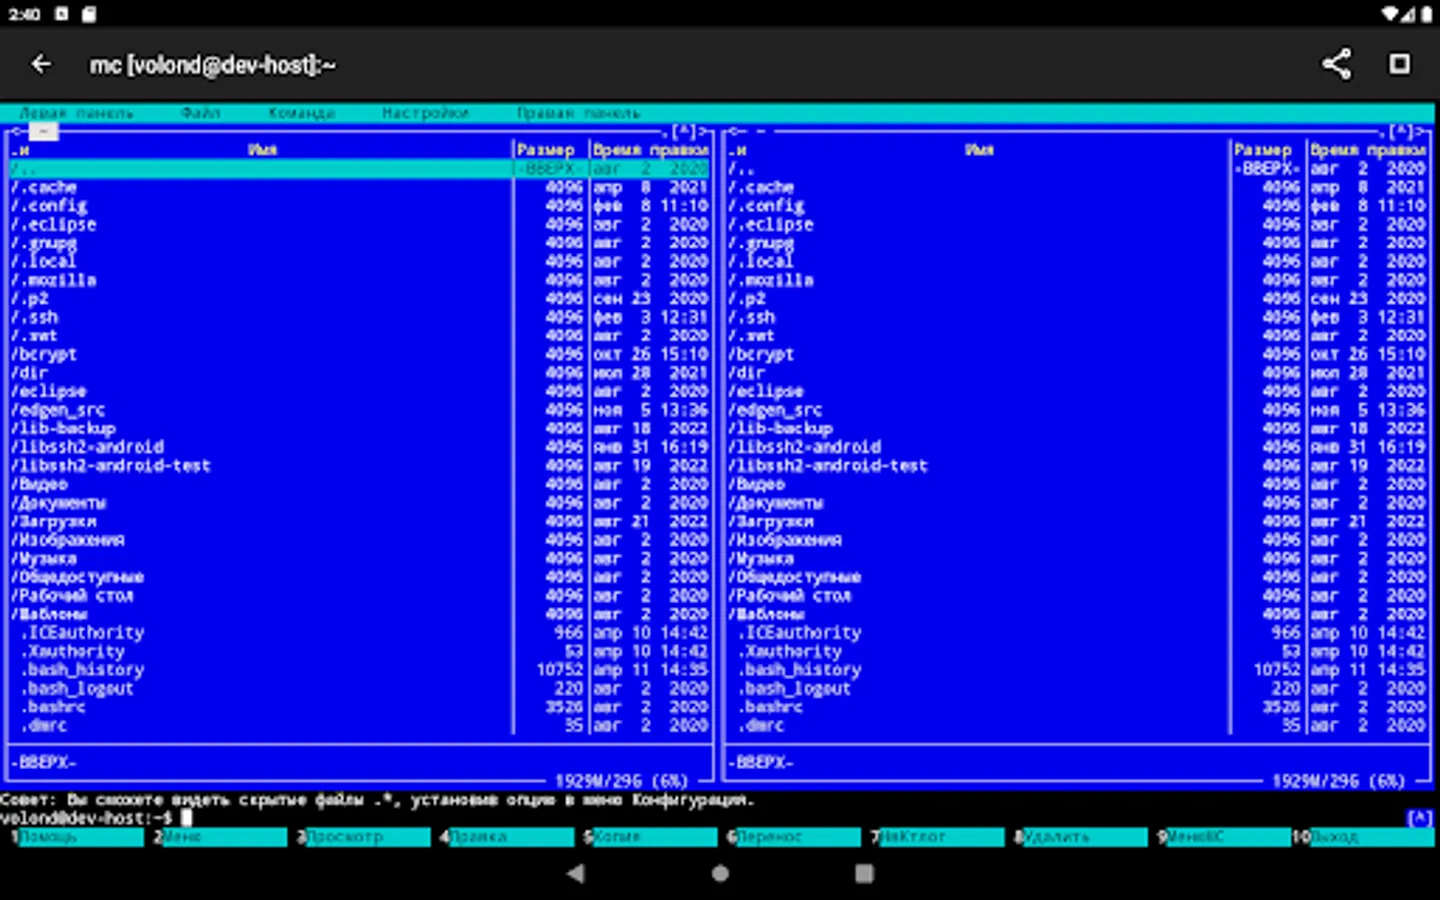This screenshot has height=900, width=1440.
Task: Tap the back arrow in the title bar
Action: (41, 65)
